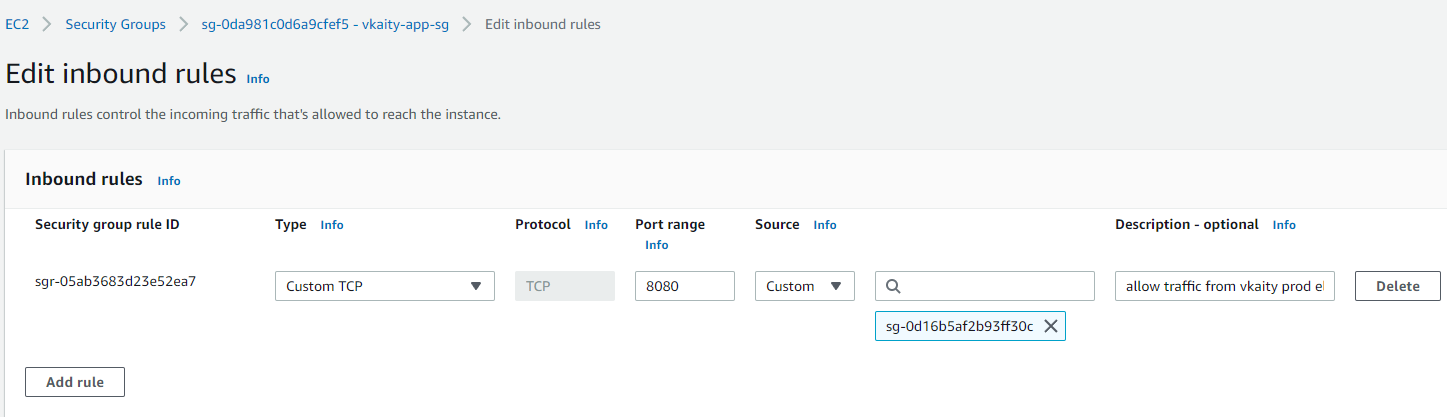Open the Custom source dropdown
Image resolution: width=1447 pixels, height=417 pixels.
[805, 286]
